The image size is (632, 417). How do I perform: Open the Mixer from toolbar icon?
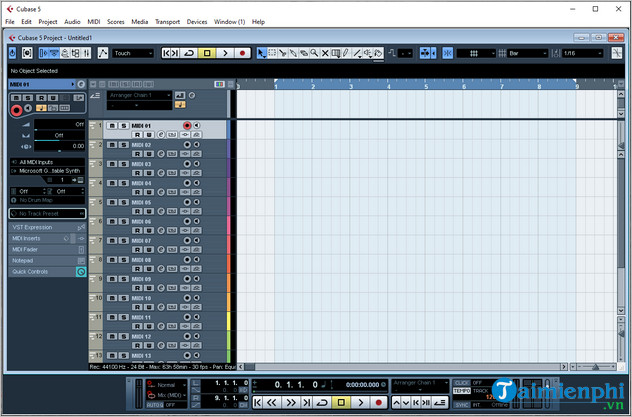click(x=86, y=53)
